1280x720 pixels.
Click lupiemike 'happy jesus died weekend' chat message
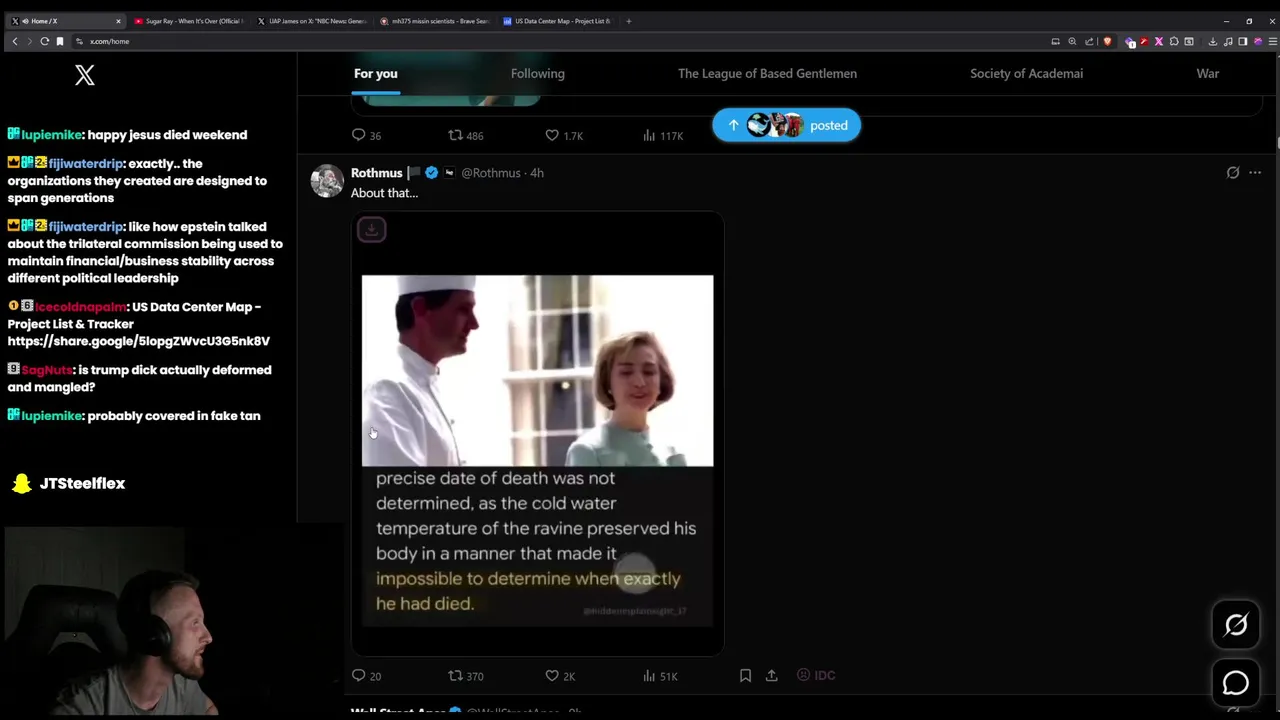coord(128,135)
